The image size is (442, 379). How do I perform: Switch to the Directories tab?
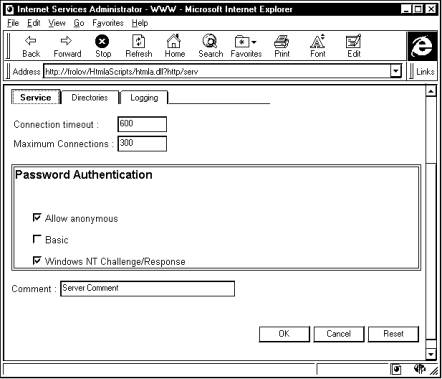tap(90, 97)
